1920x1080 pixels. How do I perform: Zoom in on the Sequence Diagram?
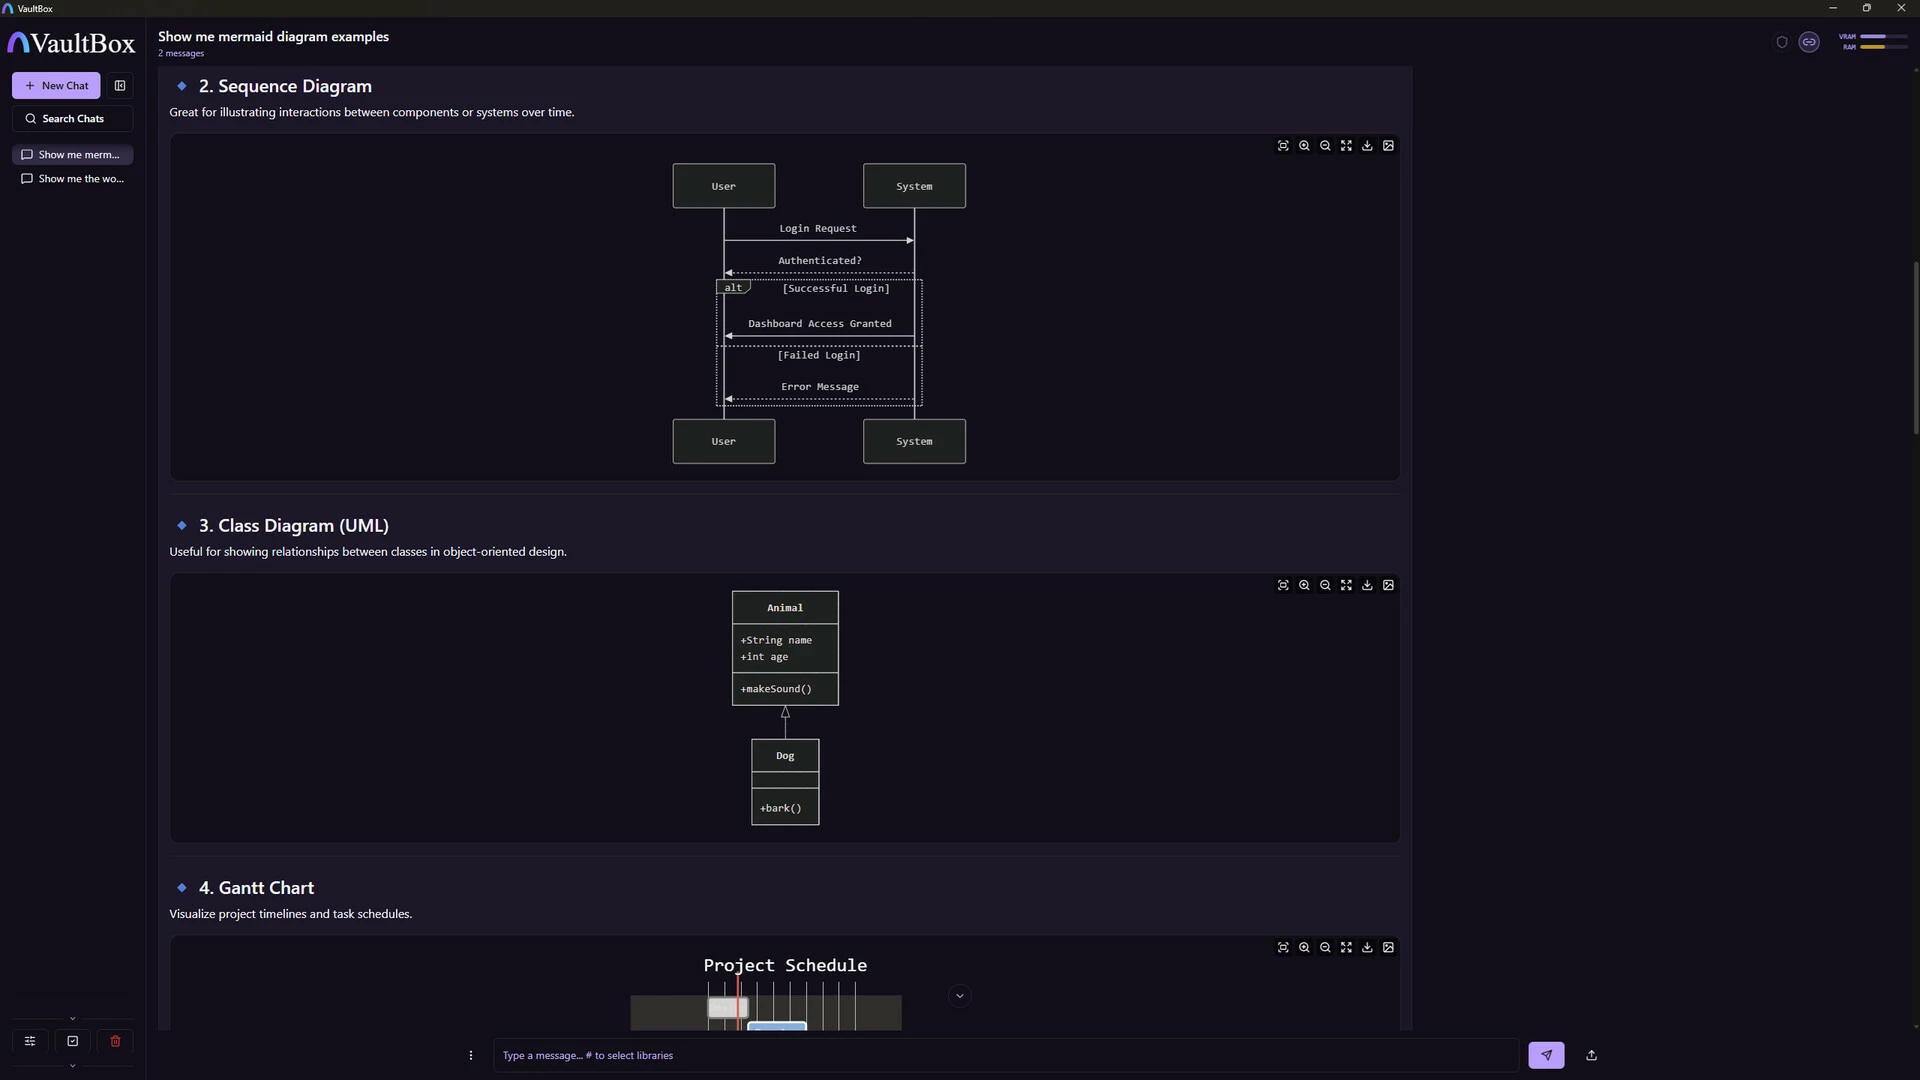point(1304,146)
